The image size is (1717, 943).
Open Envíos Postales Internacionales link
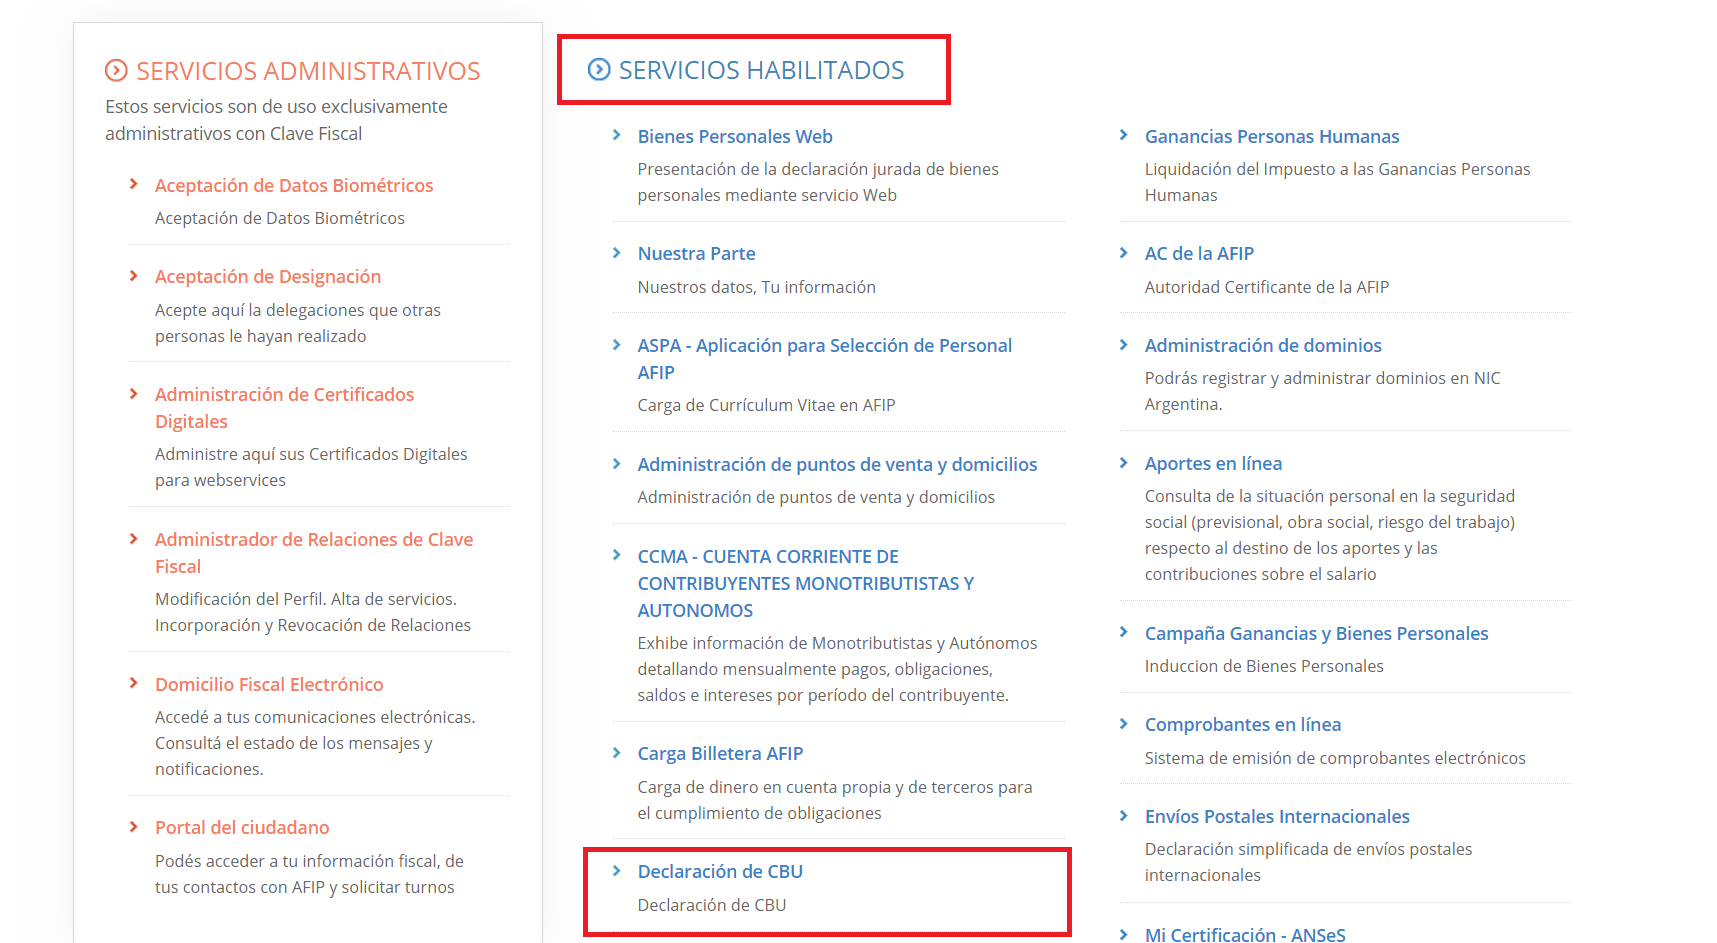click(x=1276, y=817)
